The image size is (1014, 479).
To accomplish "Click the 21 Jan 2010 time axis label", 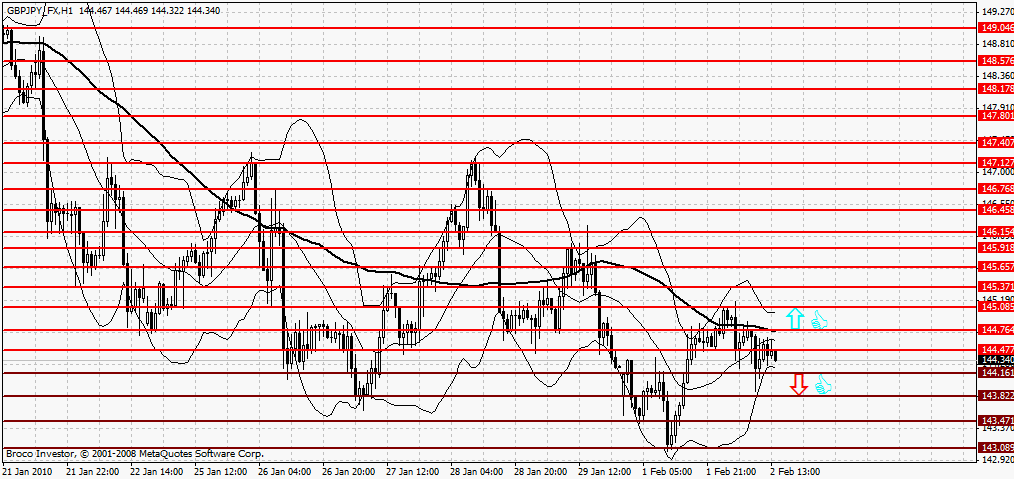I will (28, 472).
